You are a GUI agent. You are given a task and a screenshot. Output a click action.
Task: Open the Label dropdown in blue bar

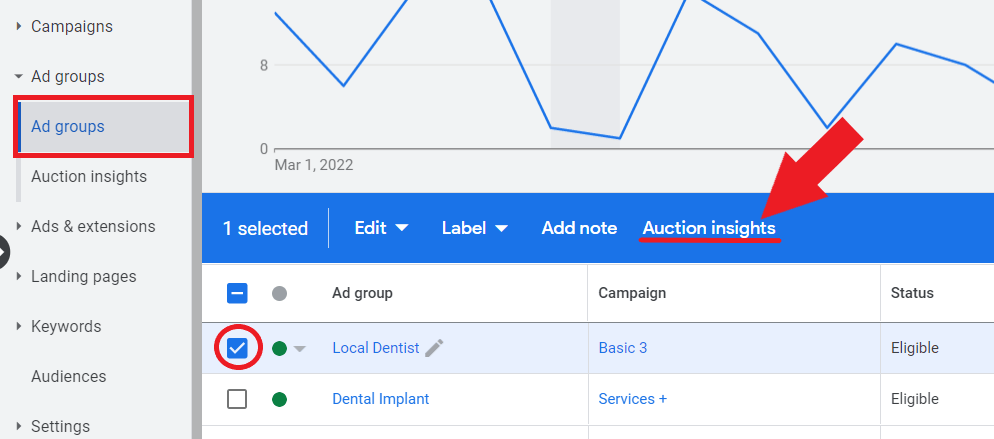(475, 228)
